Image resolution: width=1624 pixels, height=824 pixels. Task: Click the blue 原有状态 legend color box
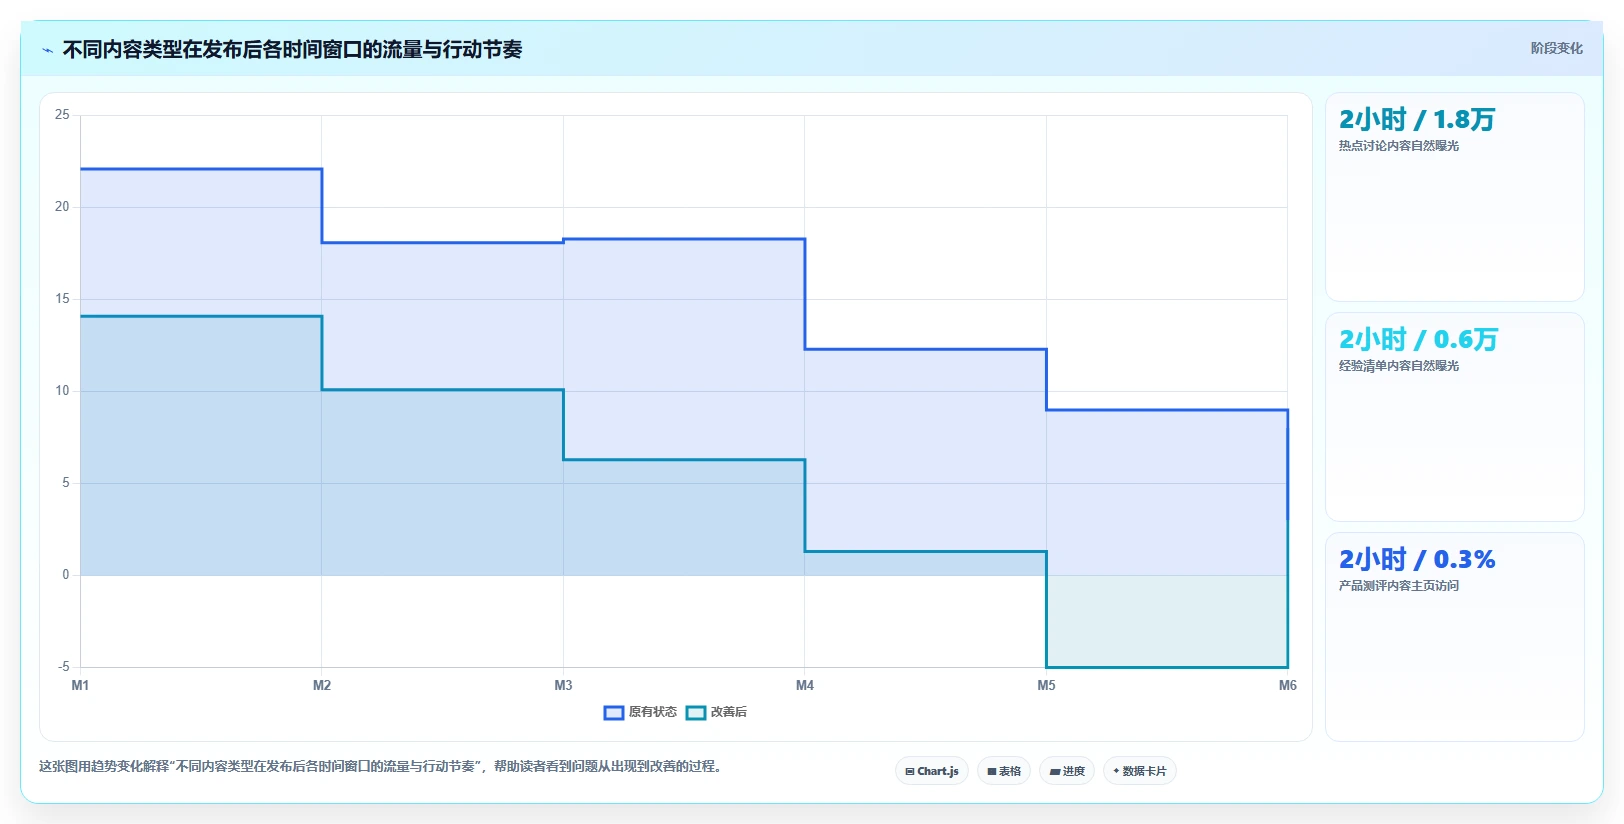[614, 713]
